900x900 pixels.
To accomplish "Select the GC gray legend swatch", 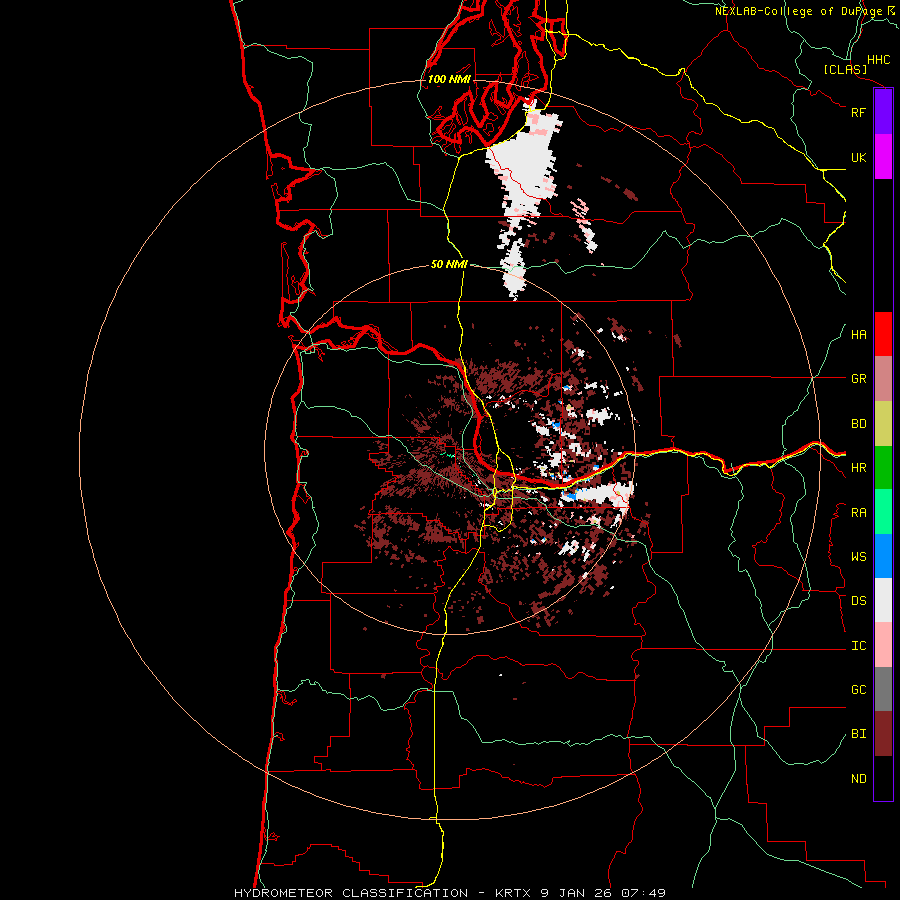I will coord(883,689).
